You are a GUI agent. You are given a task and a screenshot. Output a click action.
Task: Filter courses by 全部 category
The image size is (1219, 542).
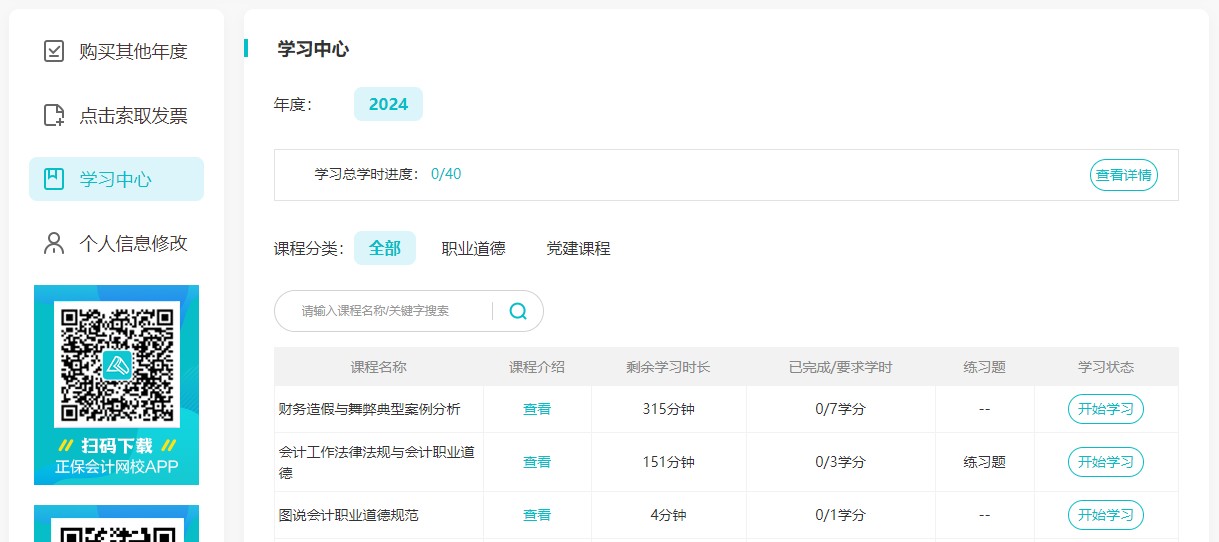[x=385, y=248]
